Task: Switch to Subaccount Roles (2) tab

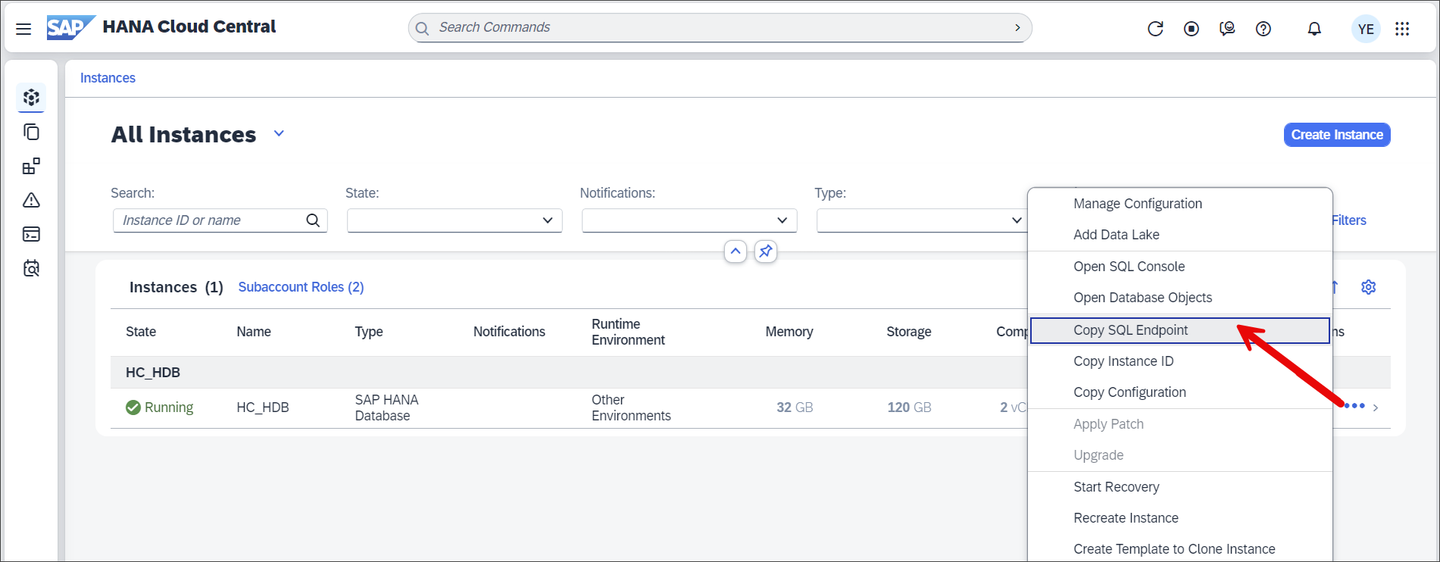Action: coord(301,287)
